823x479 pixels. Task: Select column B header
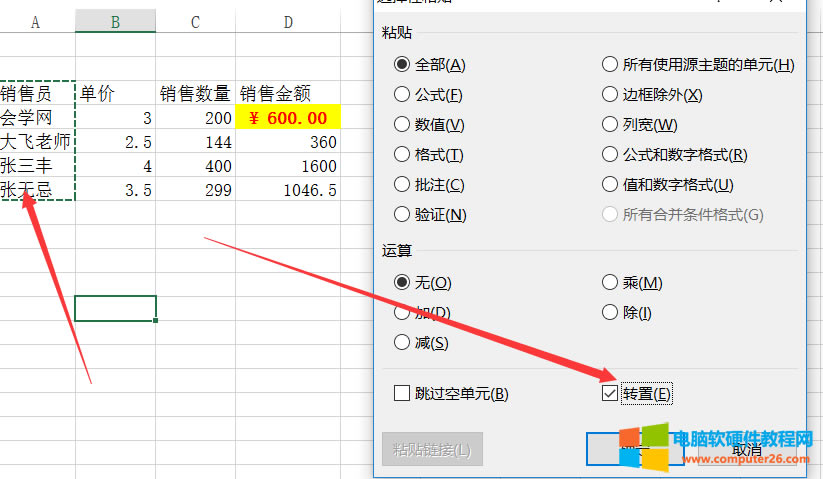click(115, 22)
